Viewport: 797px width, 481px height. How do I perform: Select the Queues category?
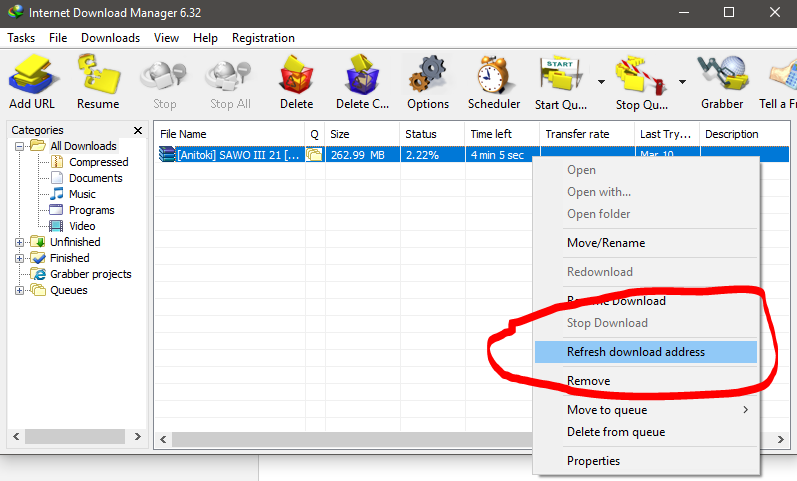(x=69, y=290)
